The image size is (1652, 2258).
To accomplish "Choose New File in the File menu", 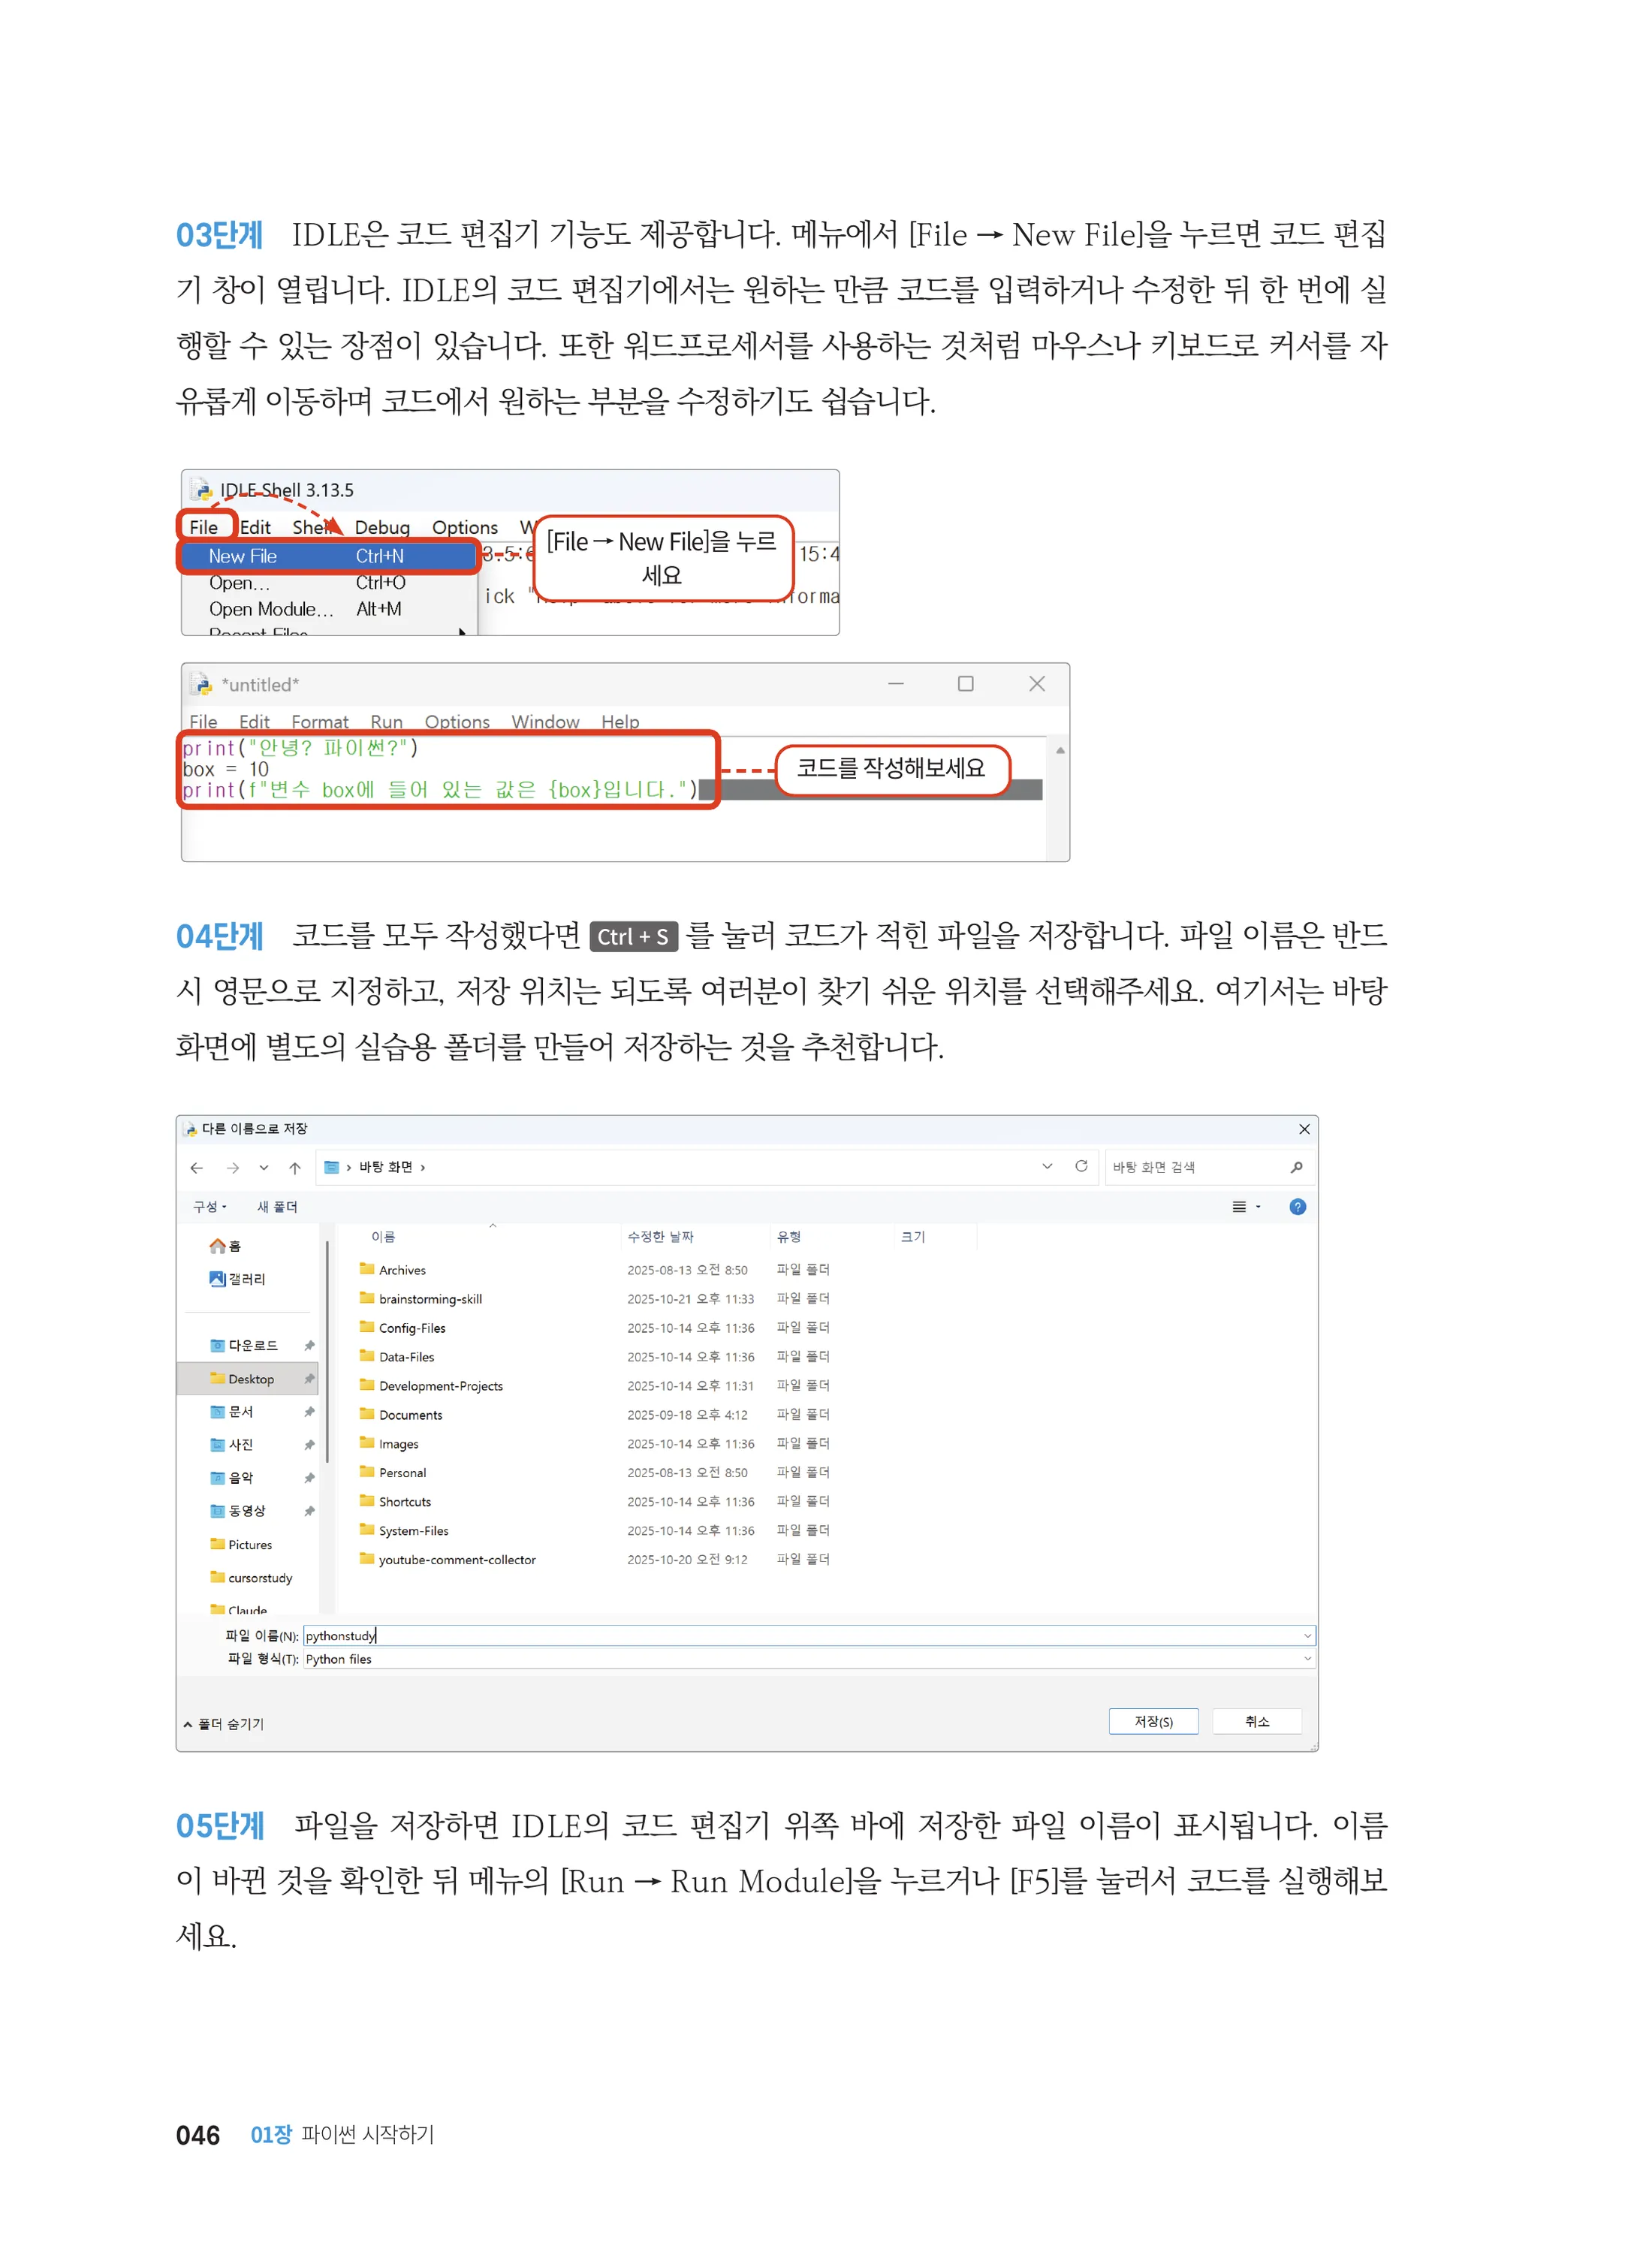I will click(x=330, y=556).
